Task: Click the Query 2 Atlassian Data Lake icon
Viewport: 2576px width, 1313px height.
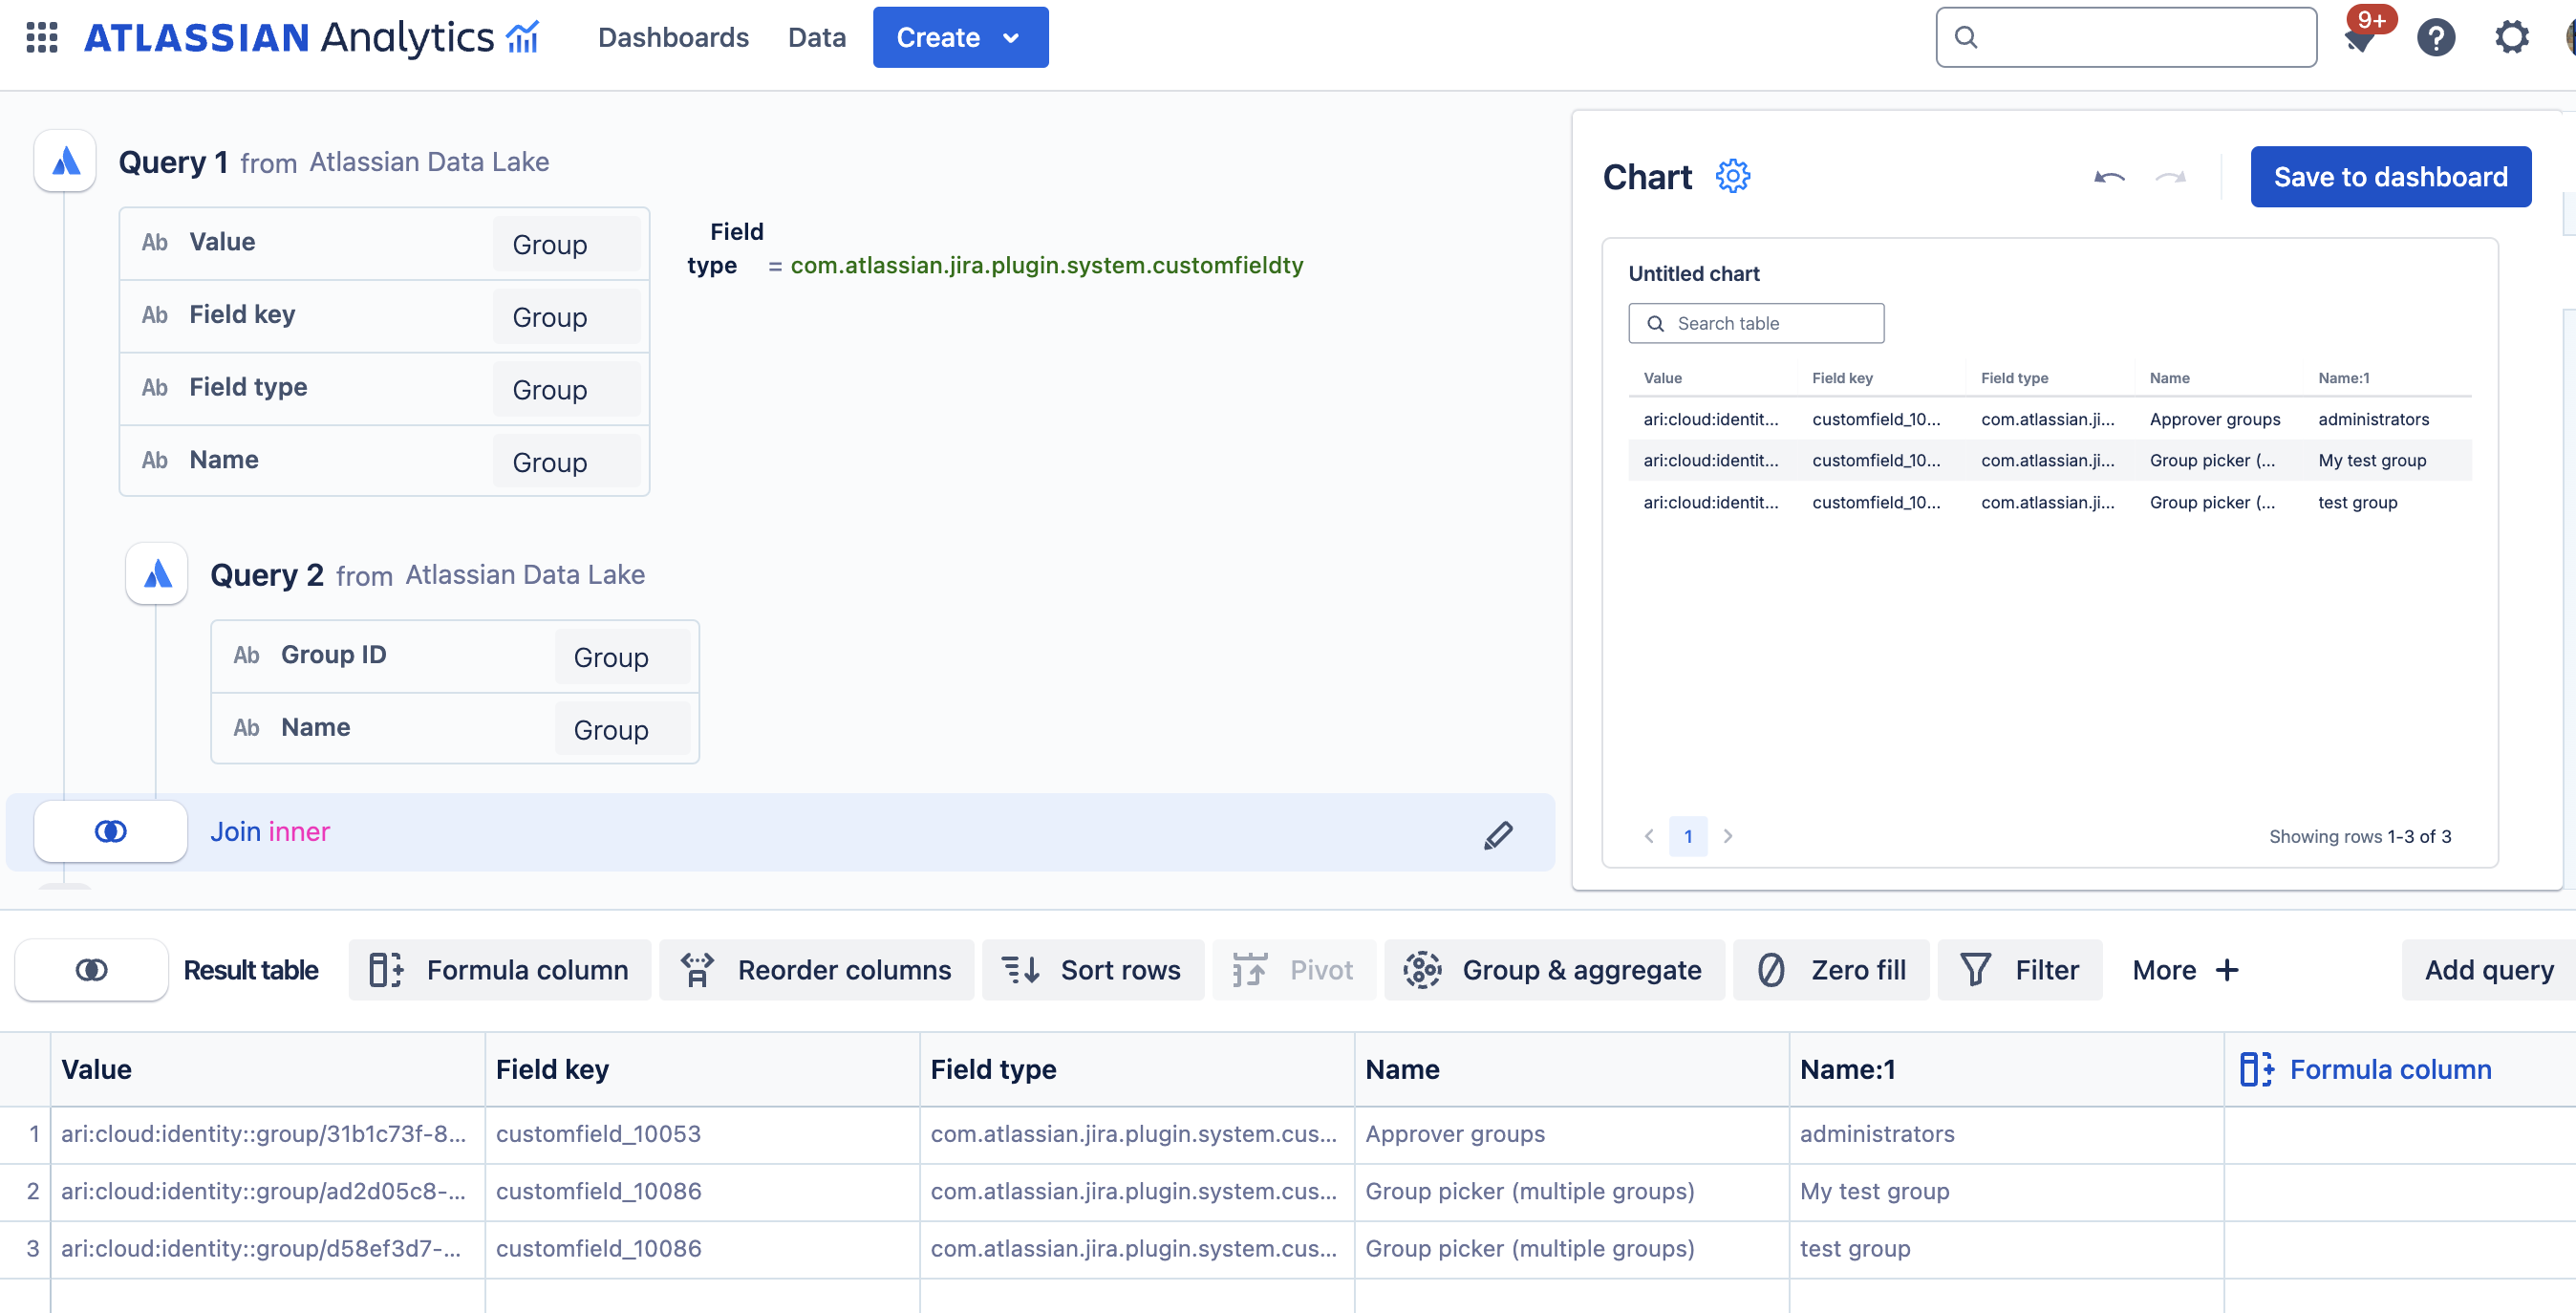Action: [156, 574]
